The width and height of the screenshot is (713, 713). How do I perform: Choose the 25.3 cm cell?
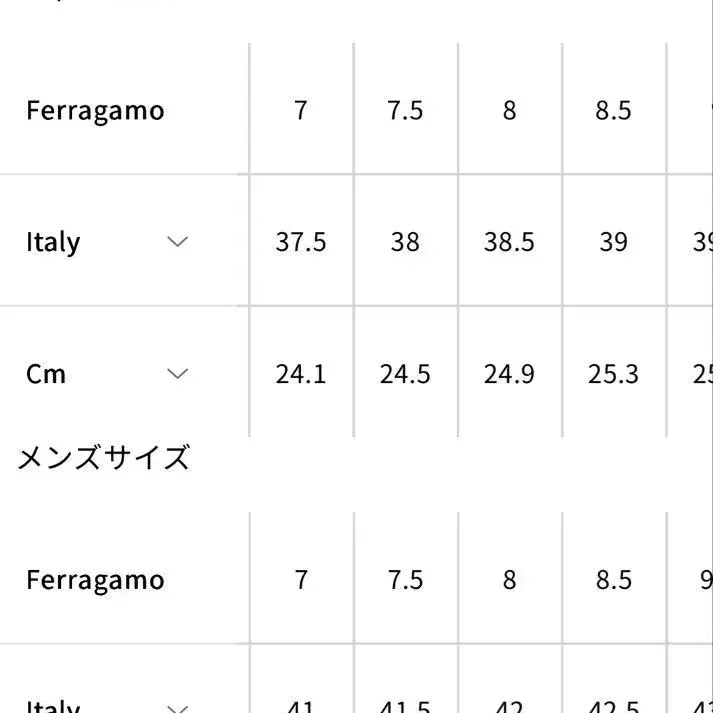coord(613,374)
